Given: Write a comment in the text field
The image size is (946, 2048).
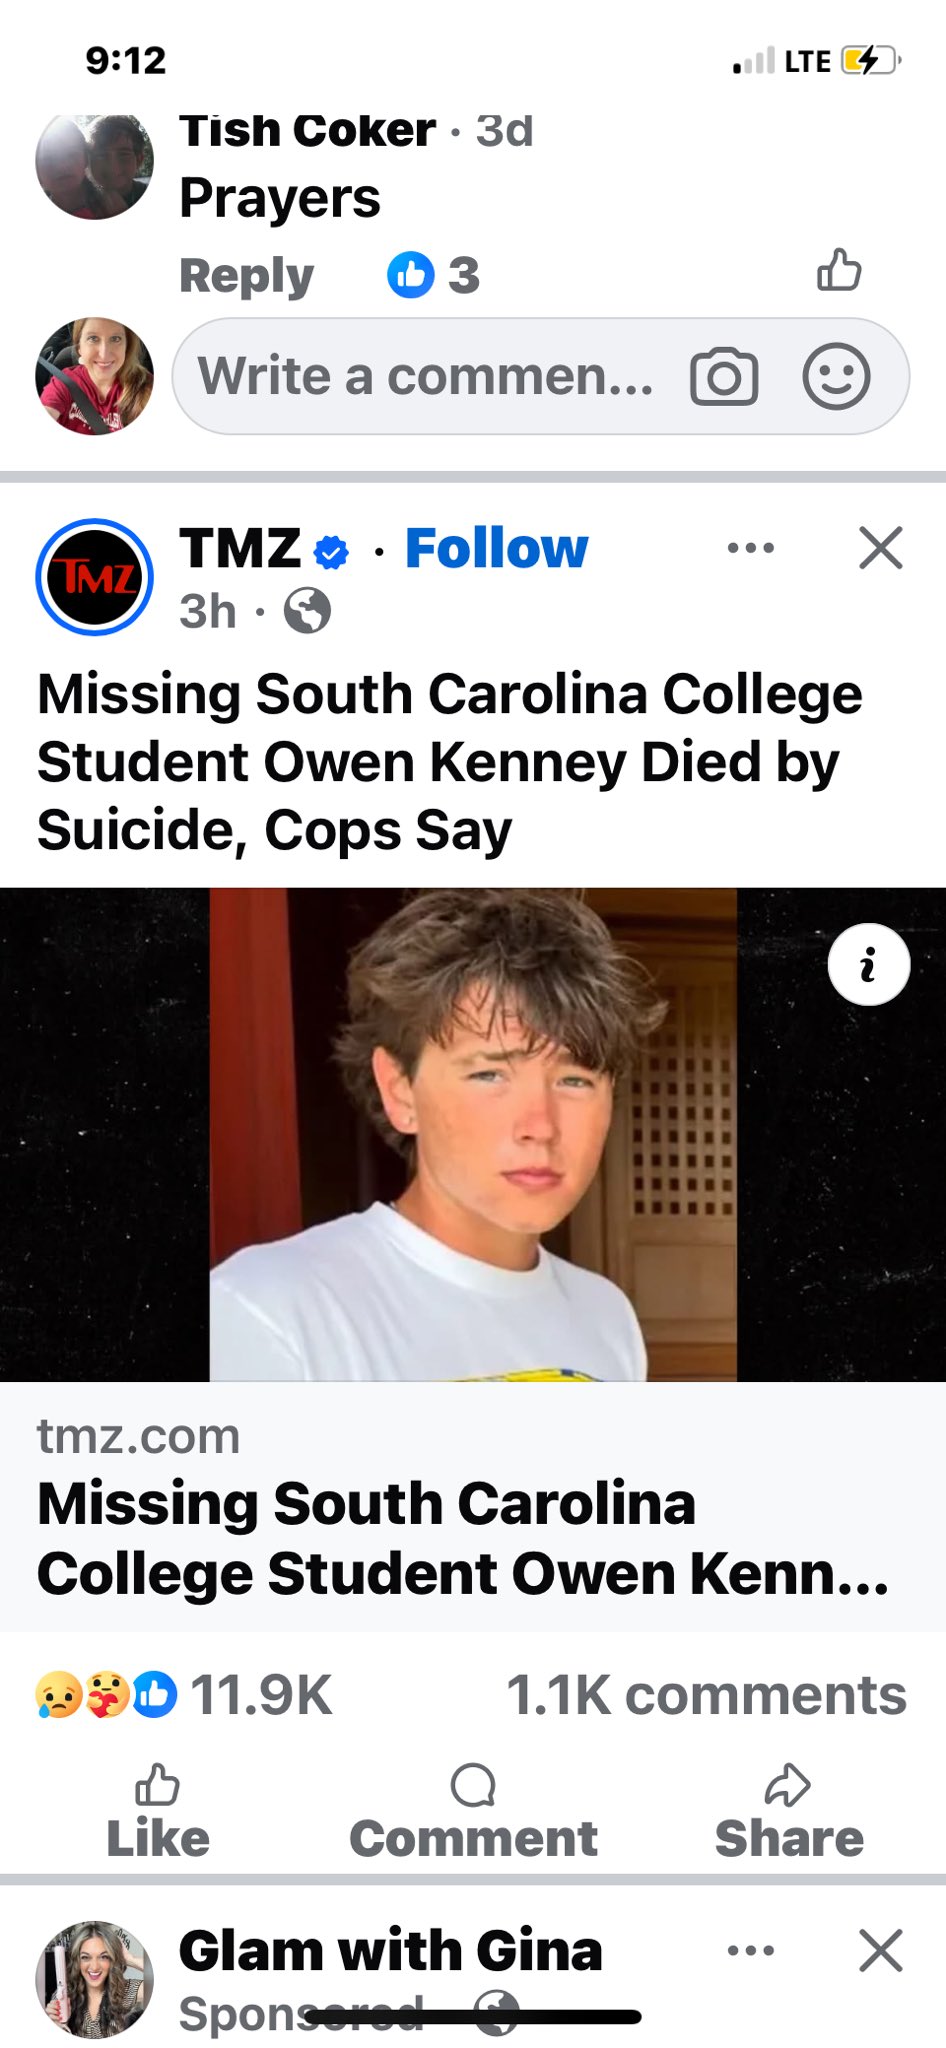Looking at the screenshot, I should 425,377.
